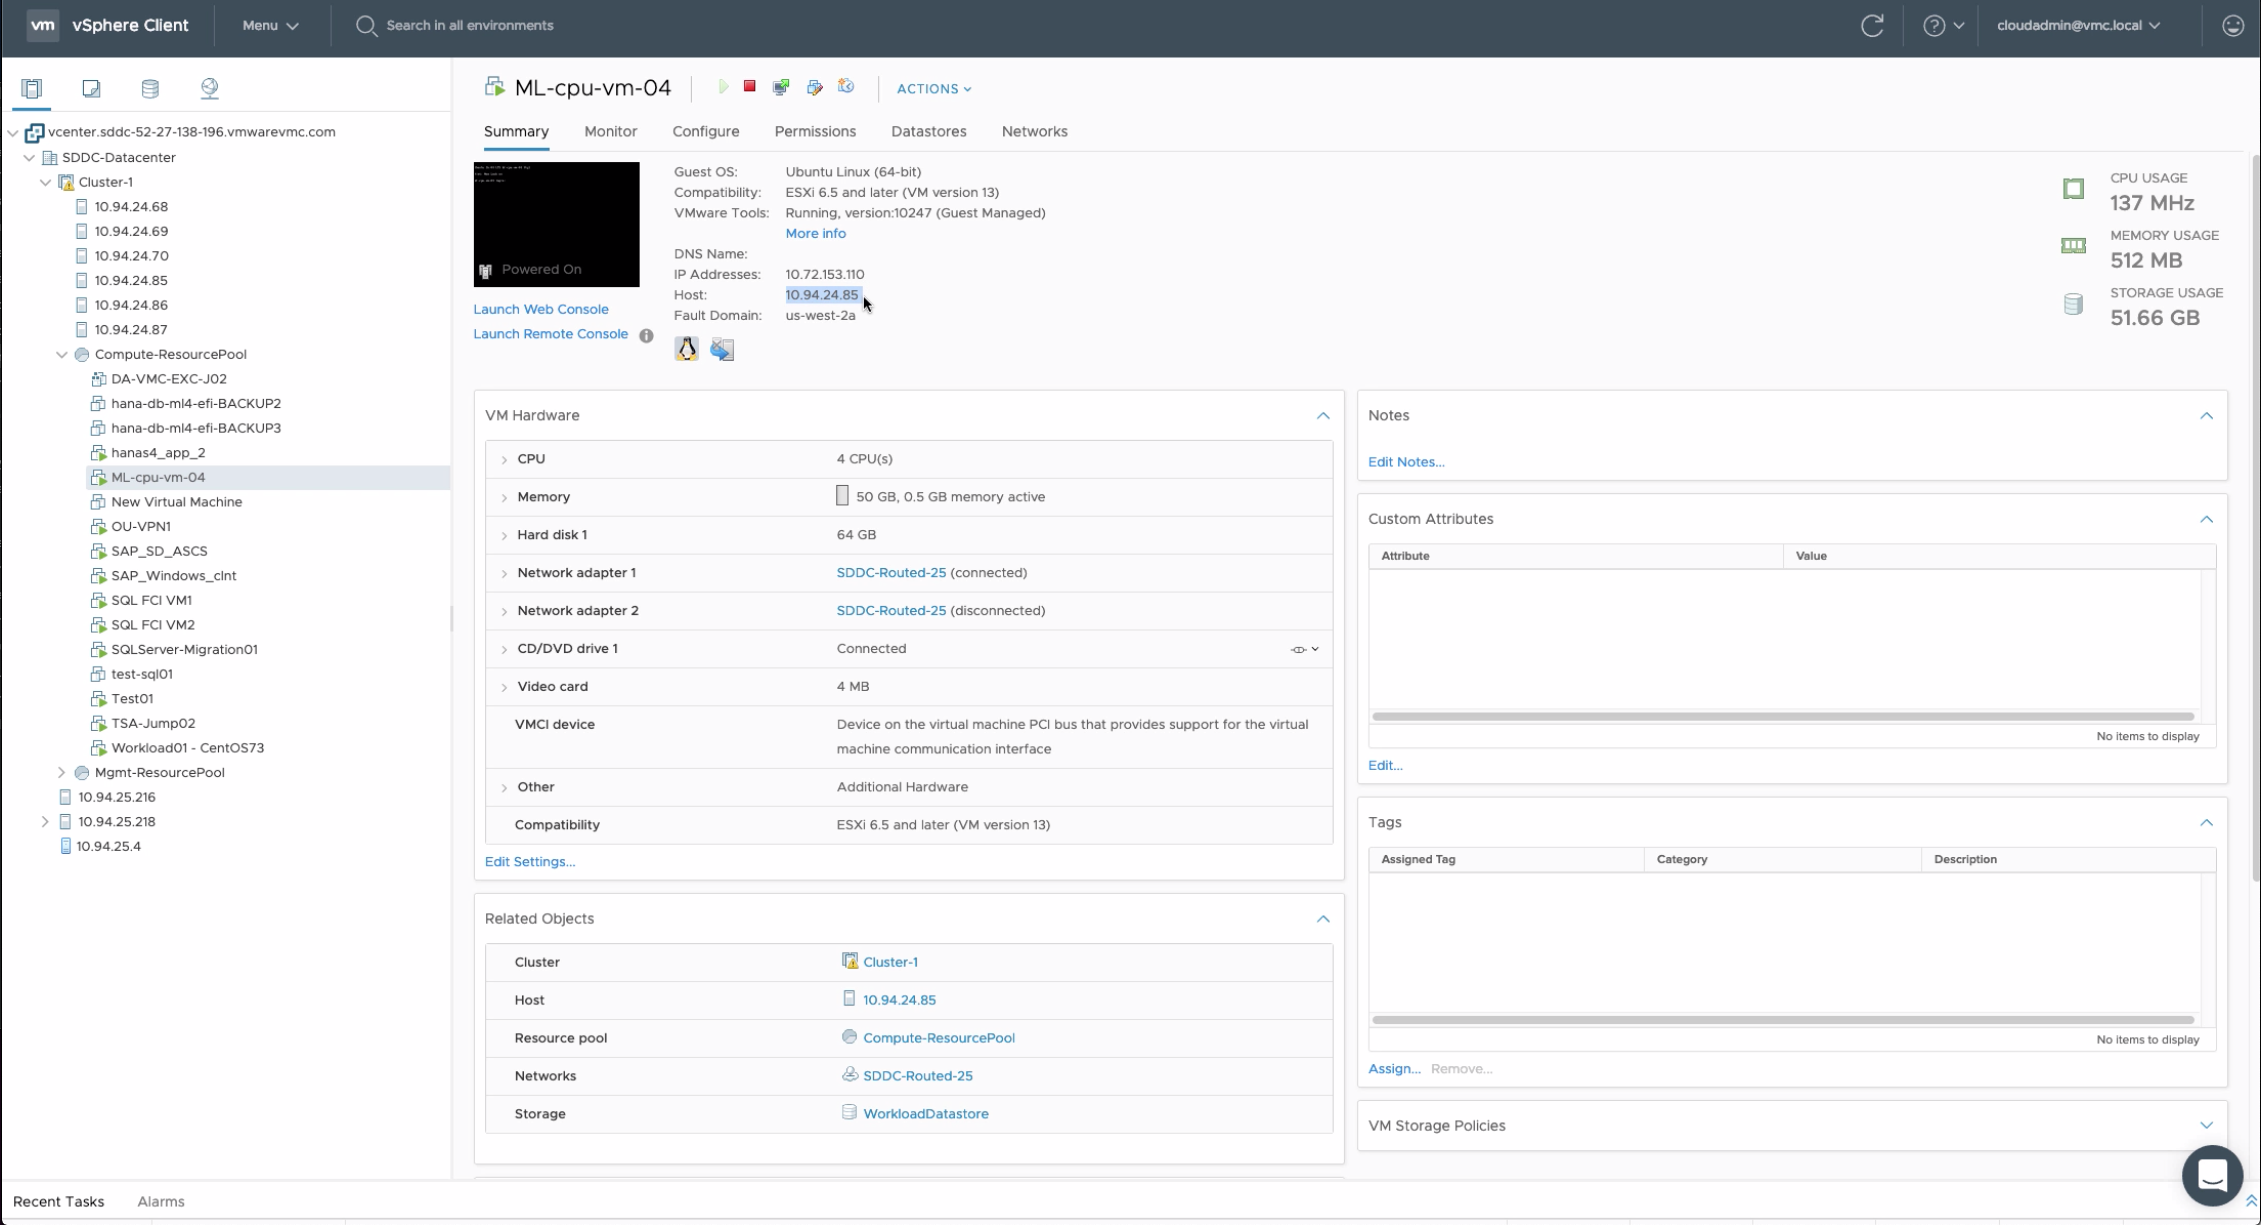Open the Hosts and Clusters inventory view
This screenshot has height=1225, width=2261.
pyautogui.click(x=32, y=89)
